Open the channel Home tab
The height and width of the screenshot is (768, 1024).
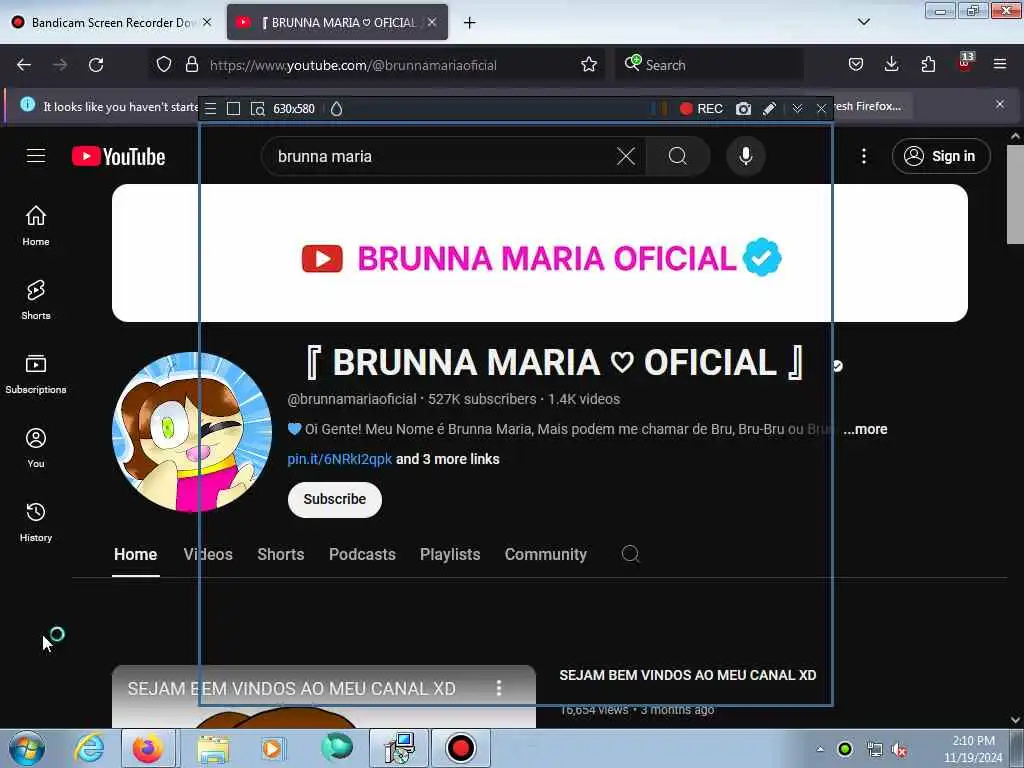(136, 554)
